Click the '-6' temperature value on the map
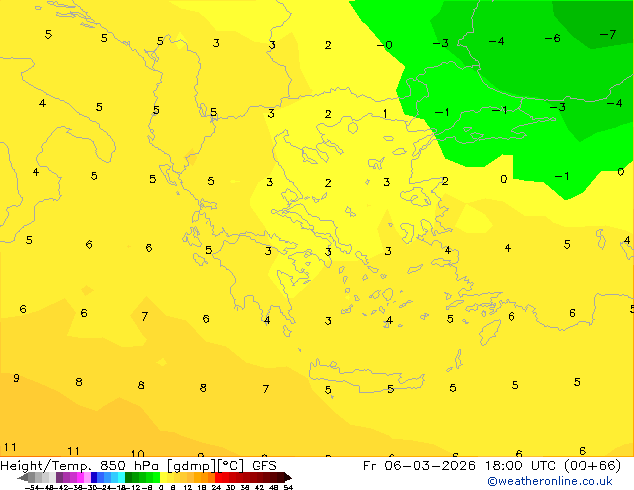The width and height of the screenshot is (634, 490). tap(552, 38)
